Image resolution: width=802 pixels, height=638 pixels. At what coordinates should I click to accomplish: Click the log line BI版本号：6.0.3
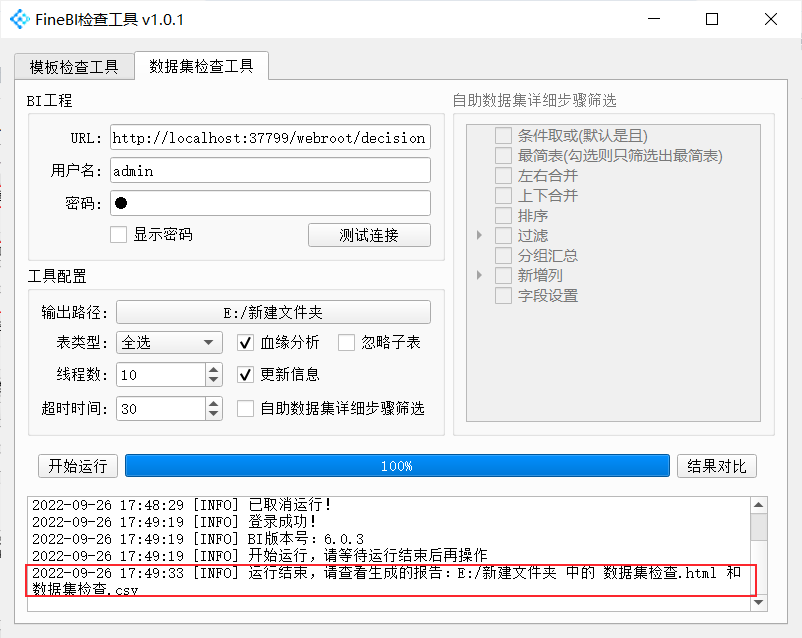coord(198,539)
